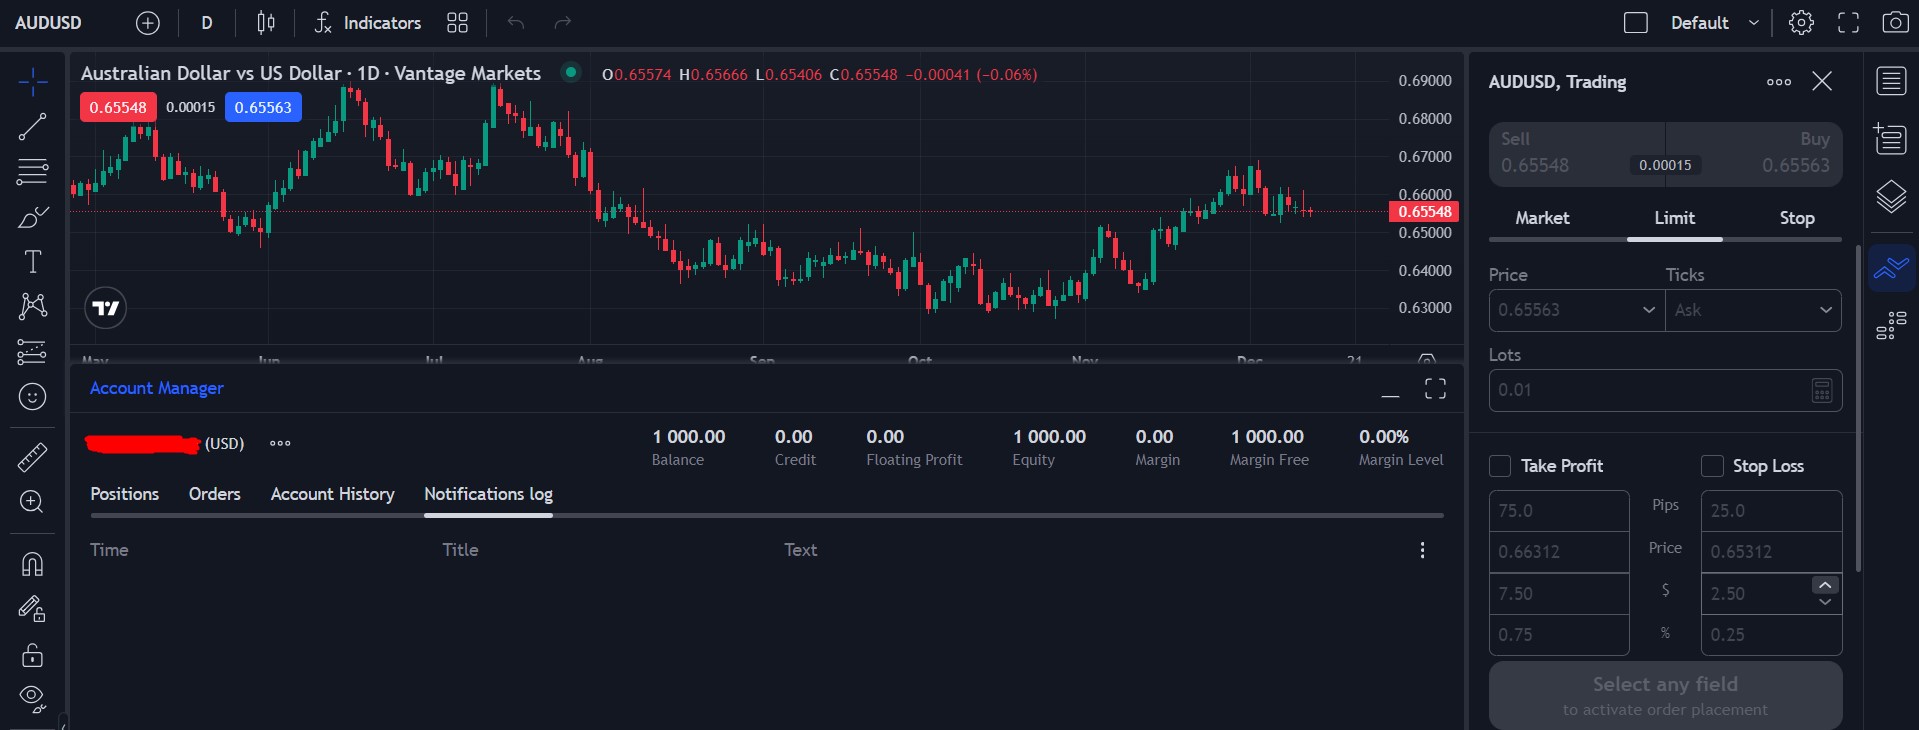This screenshot has width=1919, height=730.
Task: Take a chart snapshot with camera icon
Action: [1895, 23]
